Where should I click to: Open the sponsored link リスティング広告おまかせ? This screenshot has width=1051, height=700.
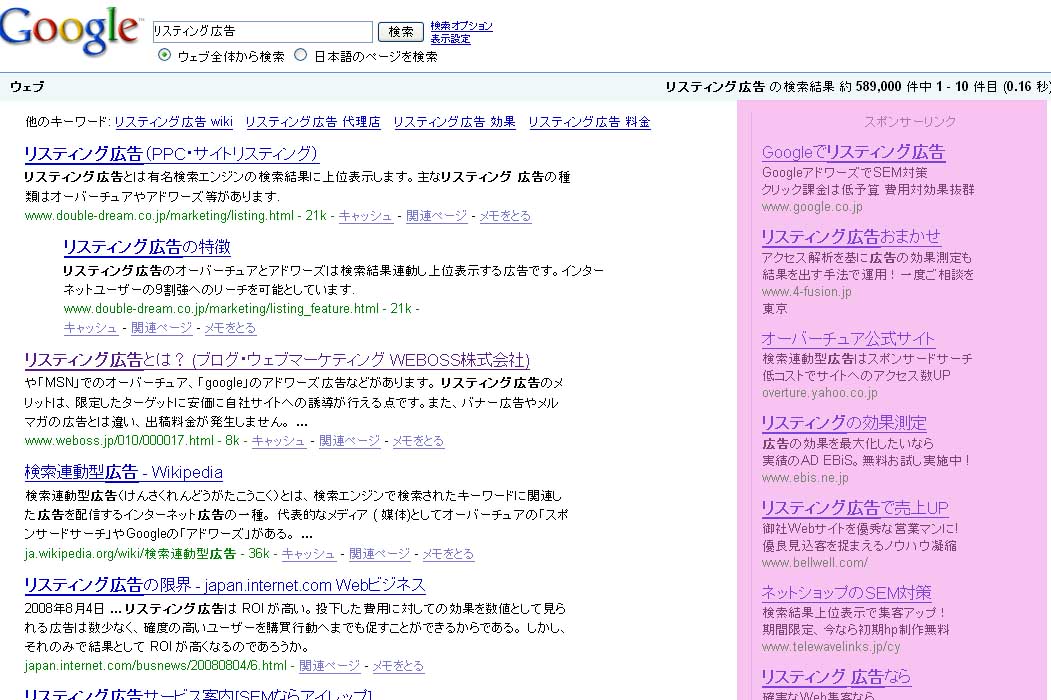pos(851,237)
